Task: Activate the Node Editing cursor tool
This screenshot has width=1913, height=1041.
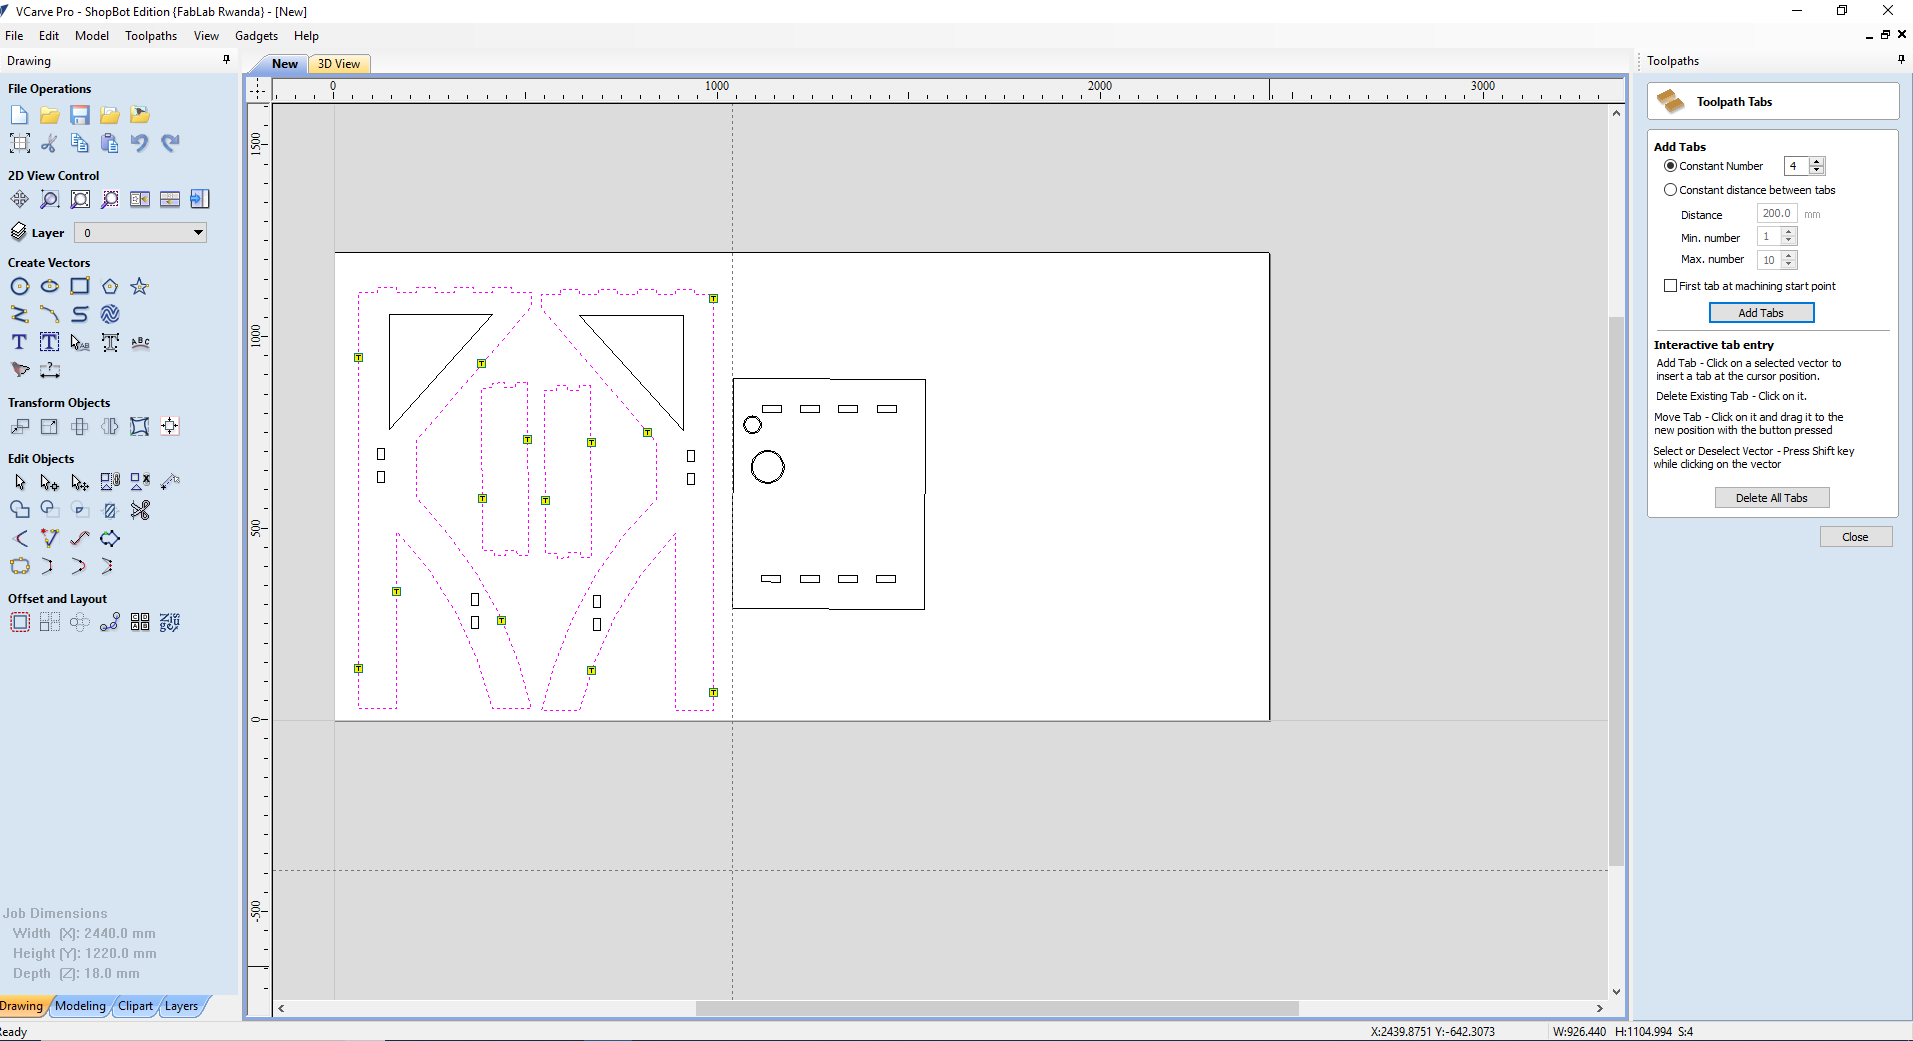Action: point(49,482)
